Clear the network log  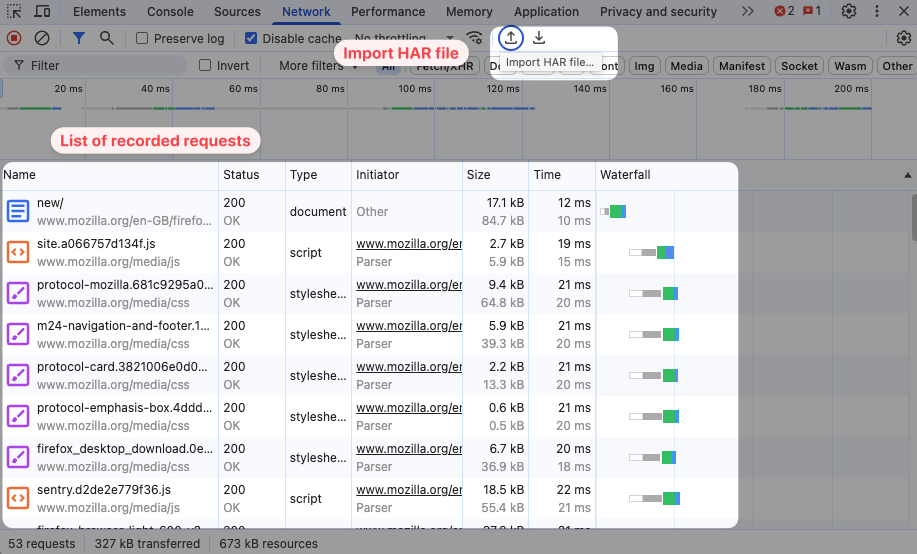click(42, 39)
